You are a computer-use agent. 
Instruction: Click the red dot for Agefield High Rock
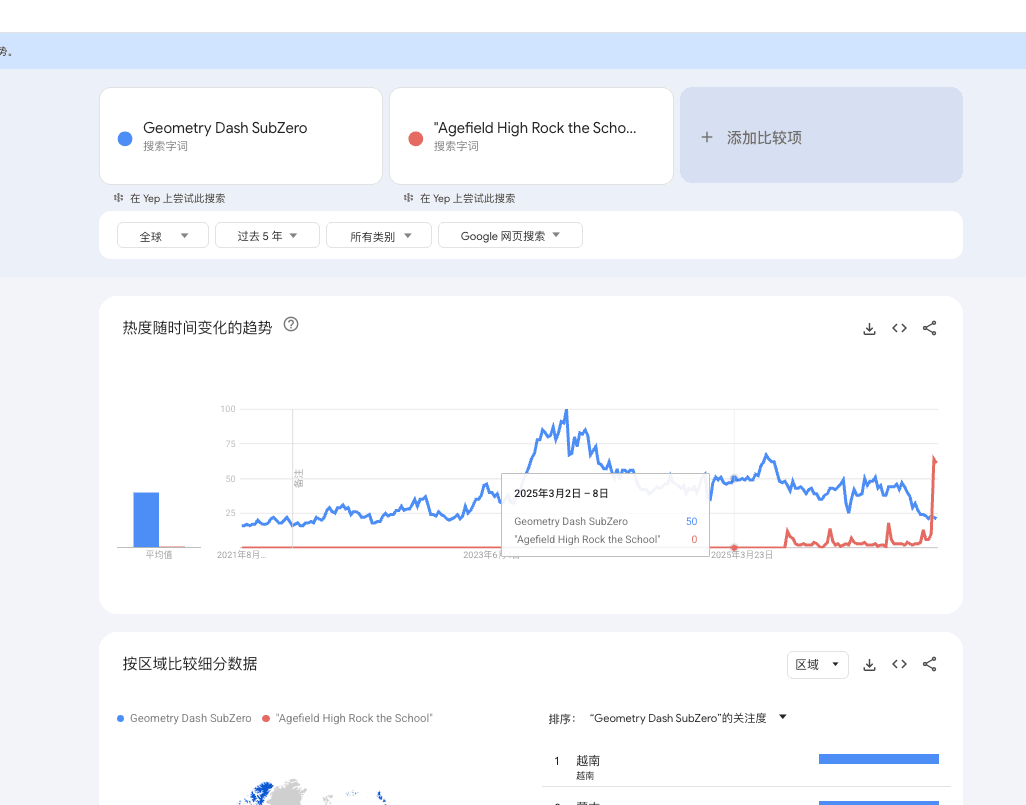click(416, 139)
